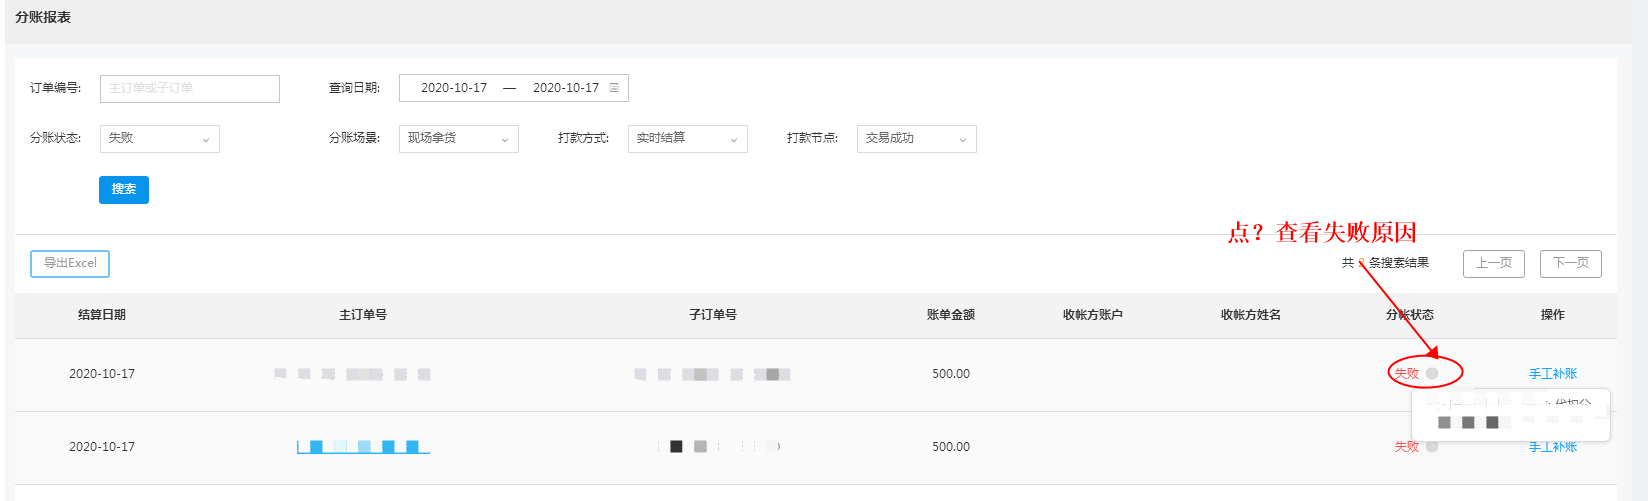
Task: Open the 分账场景 dropdown showing 现场拿货
Action: pyautogui.click(x=458, y=139)
